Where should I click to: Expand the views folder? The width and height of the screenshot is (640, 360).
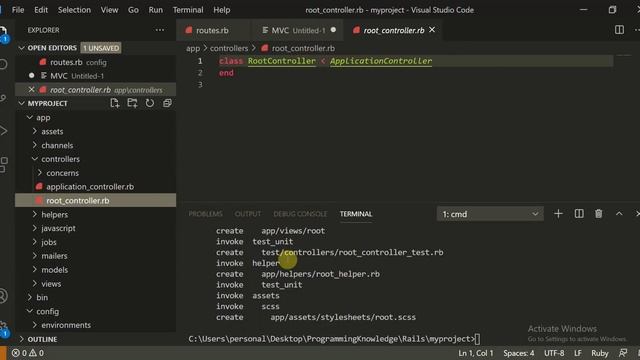(x=96, y=284)
